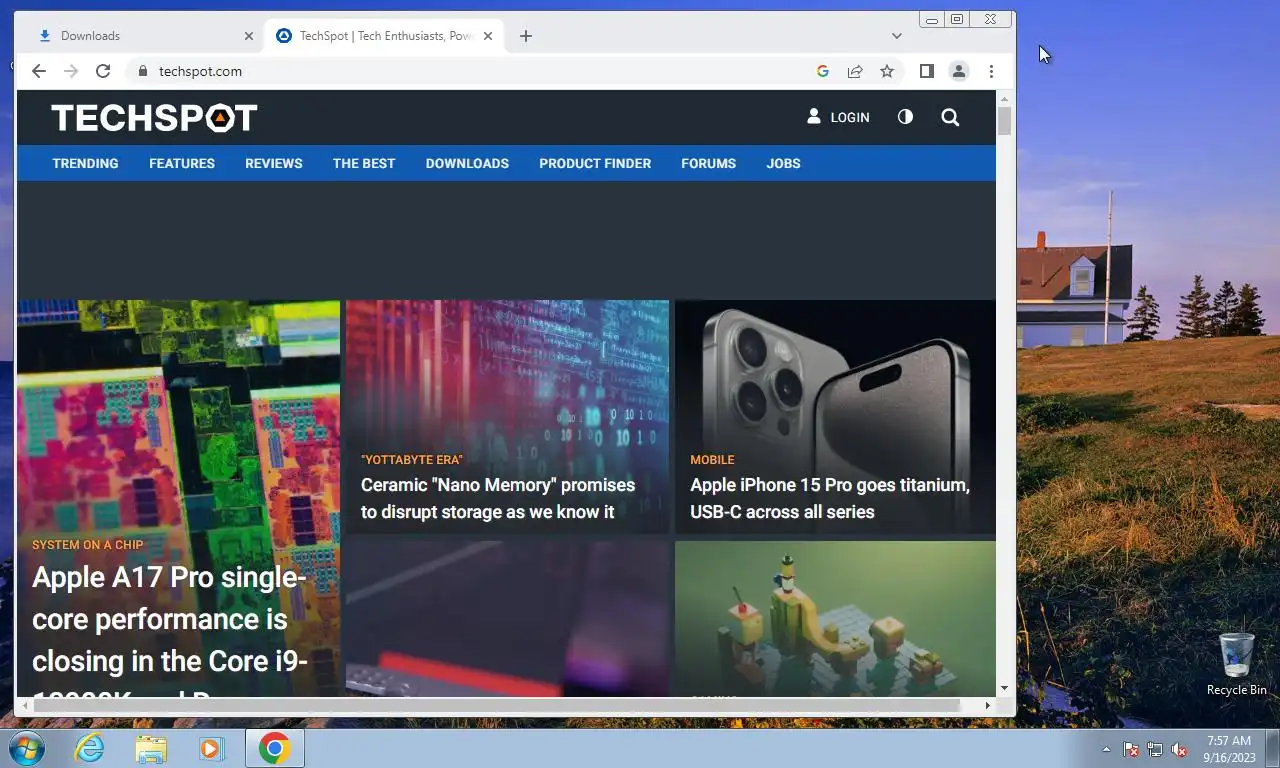
Task: Open Windows Media Player from the taskbar
Action: point(211,748)
